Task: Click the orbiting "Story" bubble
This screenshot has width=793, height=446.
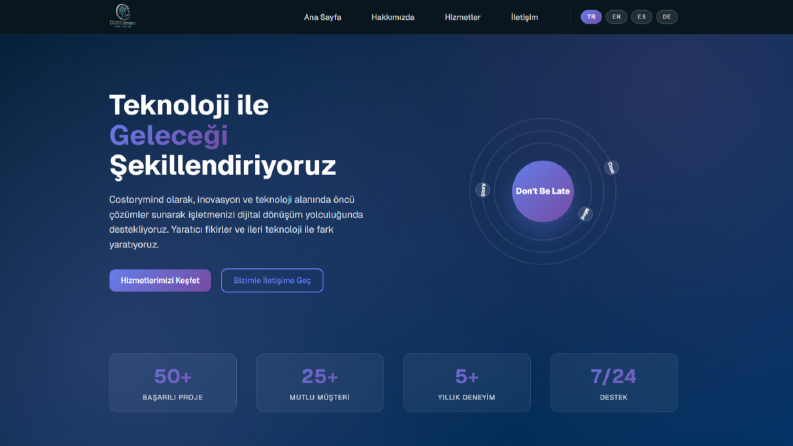Action: [x=483, y=190]
